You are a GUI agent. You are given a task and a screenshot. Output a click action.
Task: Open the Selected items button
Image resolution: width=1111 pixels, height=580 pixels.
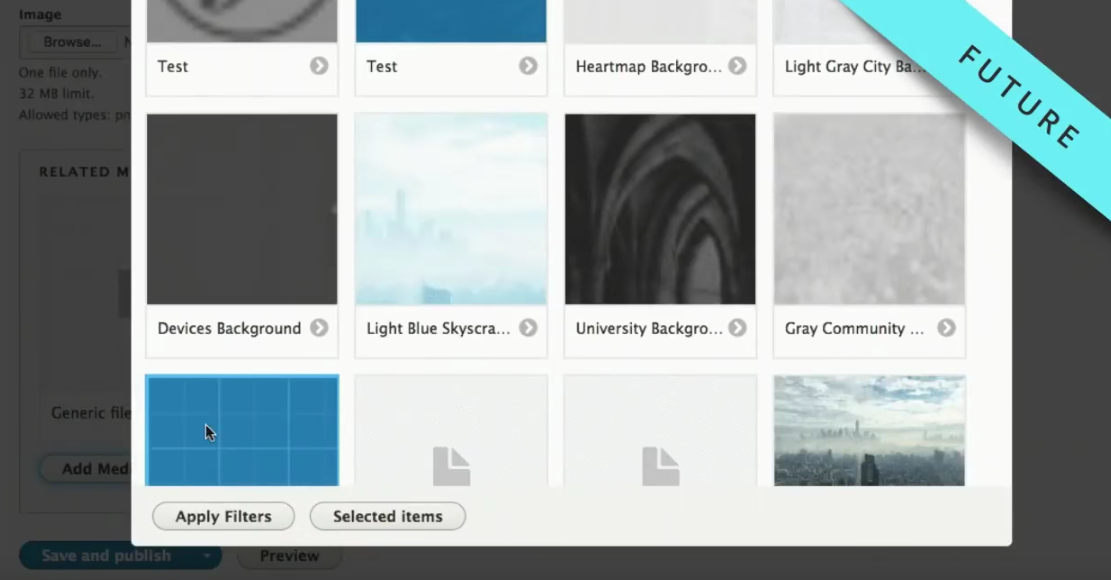388,516
